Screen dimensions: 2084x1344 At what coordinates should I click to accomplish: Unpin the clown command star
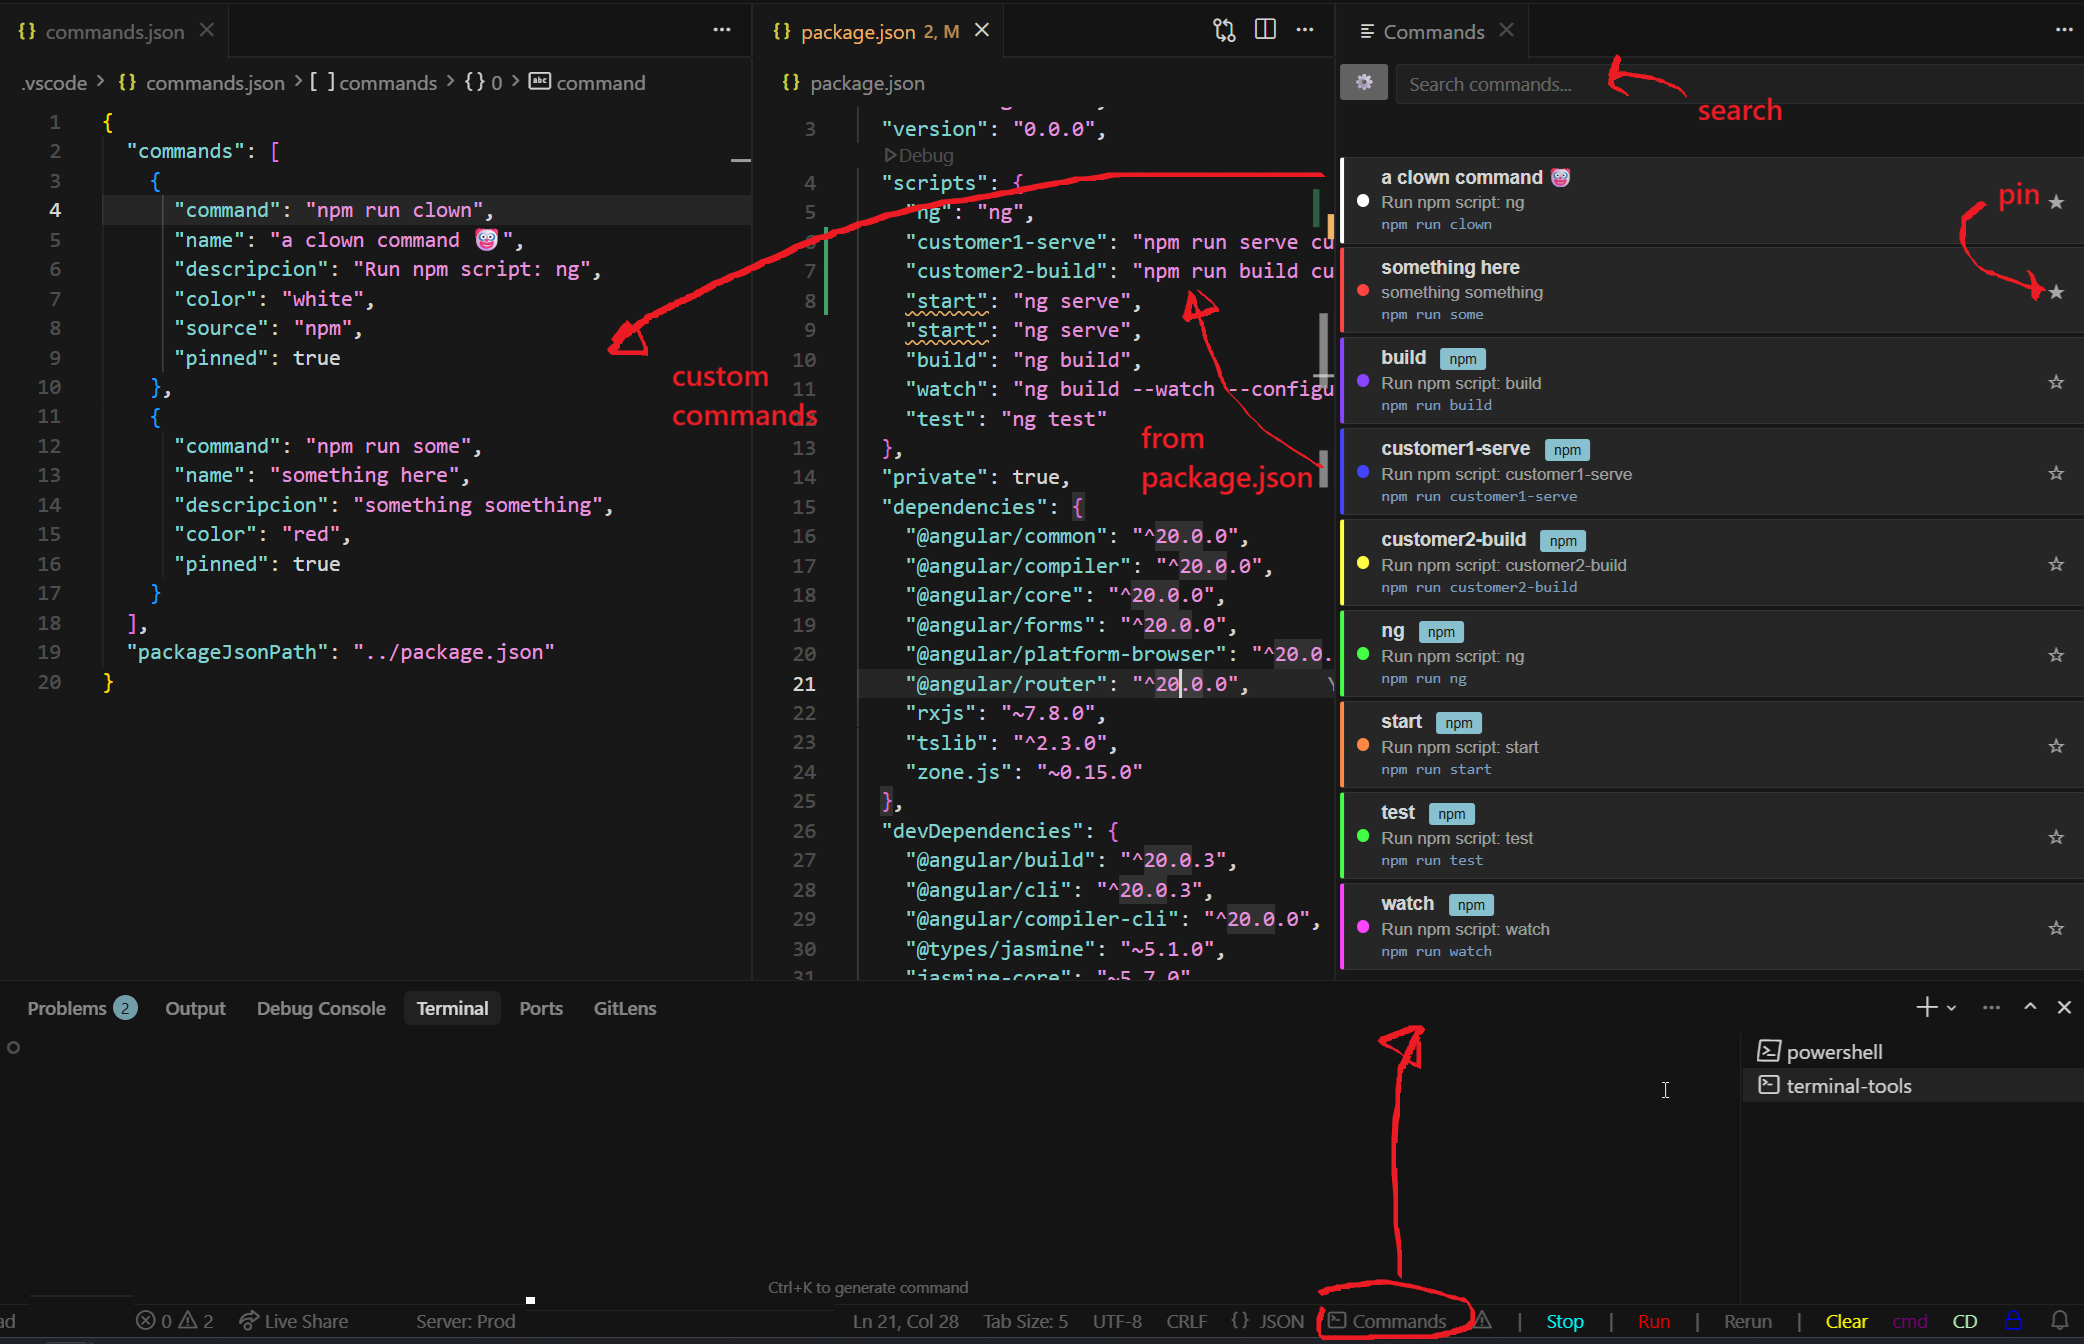point(2056,201)
